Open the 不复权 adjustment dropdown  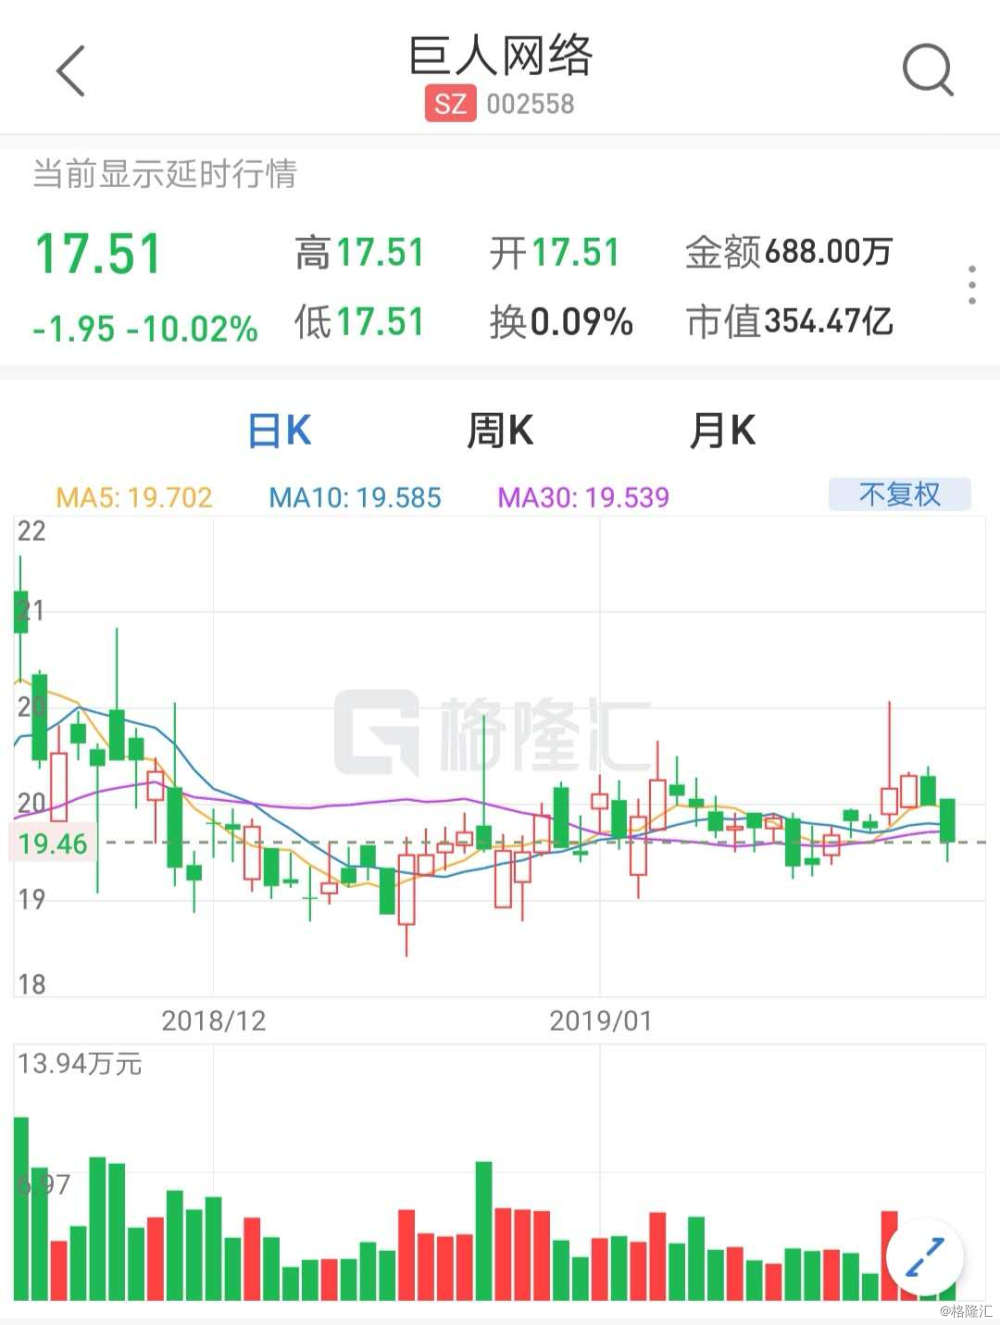(x=899, y=494)
